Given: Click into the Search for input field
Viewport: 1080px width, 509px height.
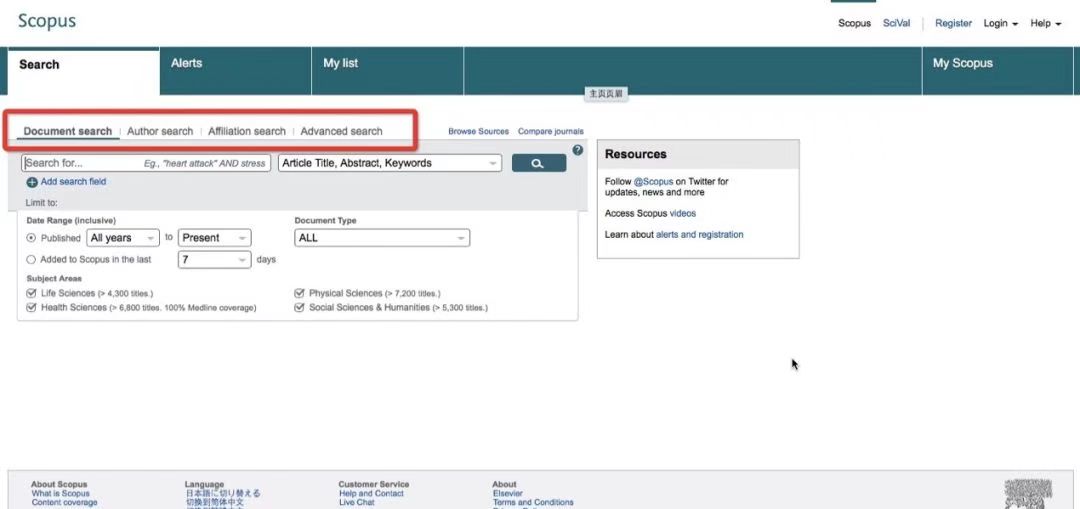Looking at the screenshot, I should [146, 163].
